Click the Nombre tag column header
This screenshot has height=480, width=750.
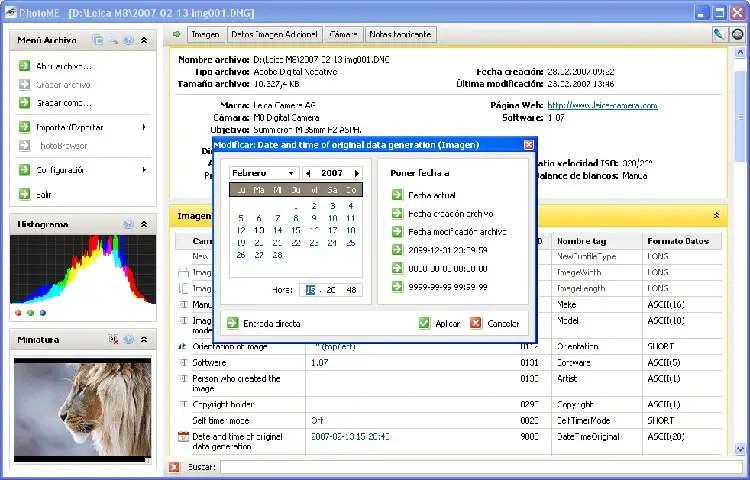point(596,241)
